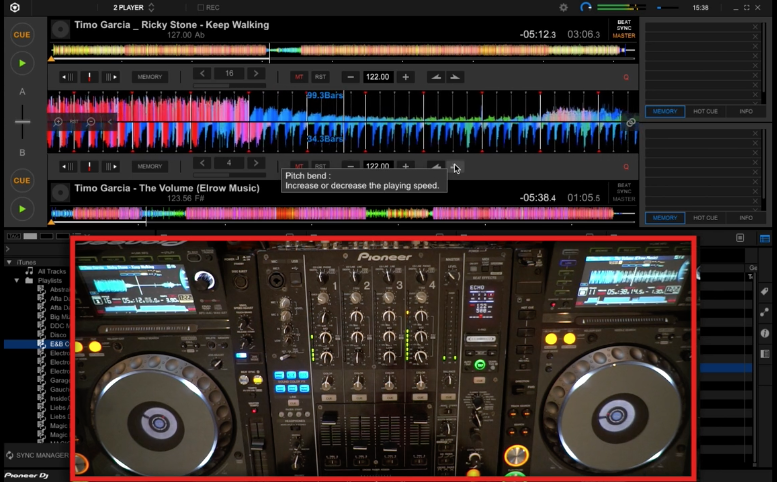
Task: Toggle MT master tempo on Keep Walking deck
Action: click(299, 77)
